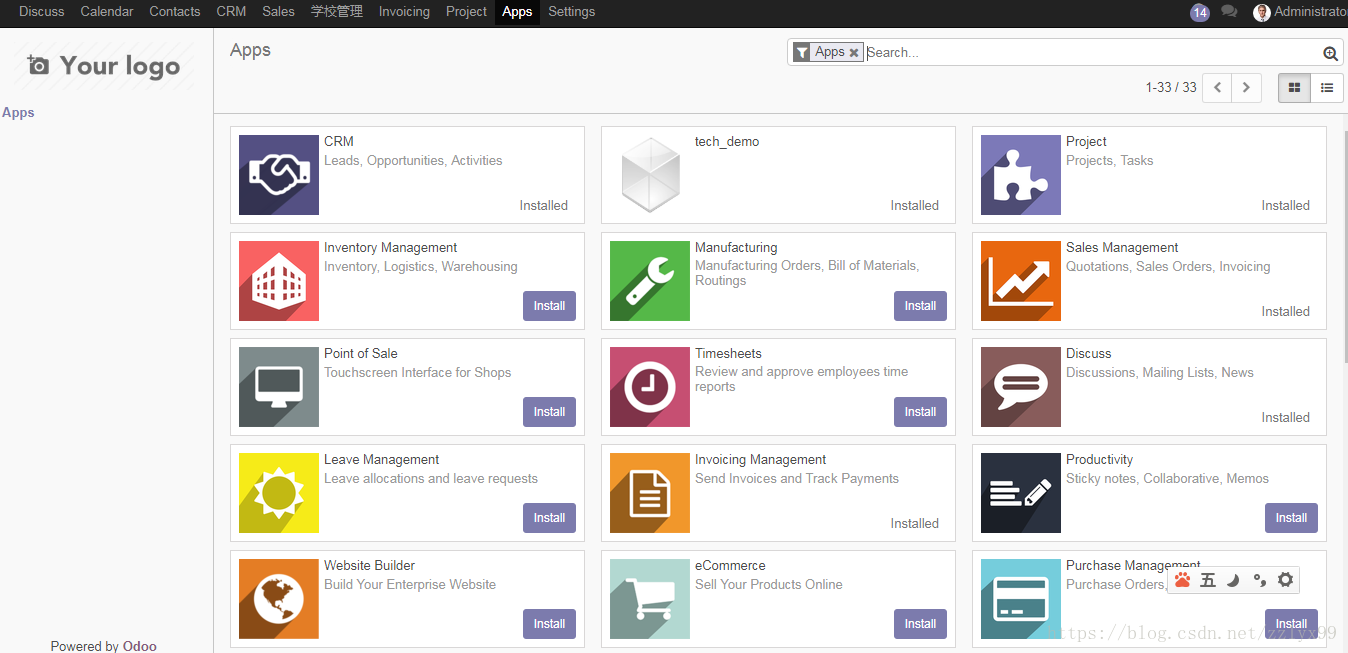The height and width of the screenshot is (653, 1348).
Task: Install the Productivity app
Action: (x=1291, y=518)
